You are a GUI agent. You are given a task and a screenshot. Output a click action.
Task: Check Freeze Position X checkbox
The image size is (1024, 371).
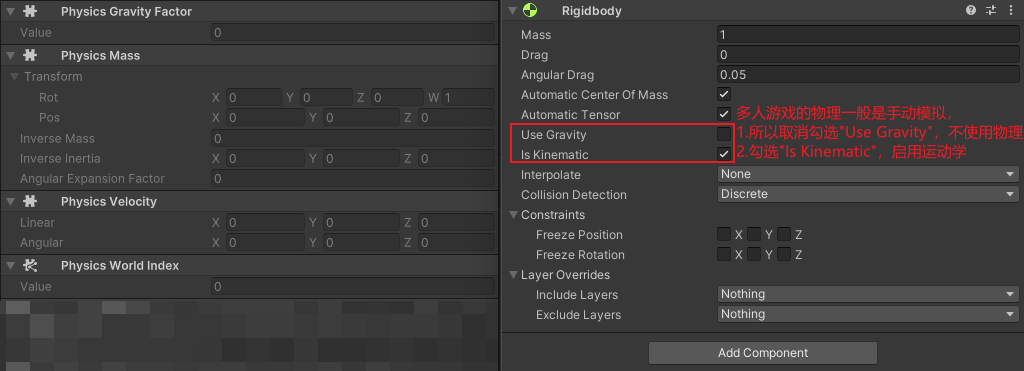pos(724,234)
